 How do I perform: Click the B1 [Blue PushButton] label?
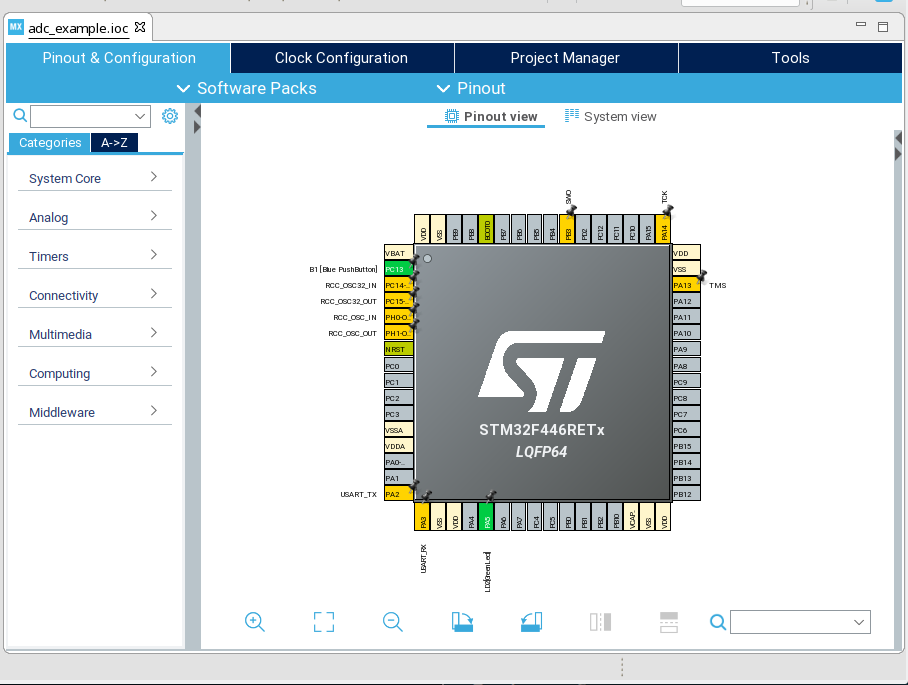[343, 269]
